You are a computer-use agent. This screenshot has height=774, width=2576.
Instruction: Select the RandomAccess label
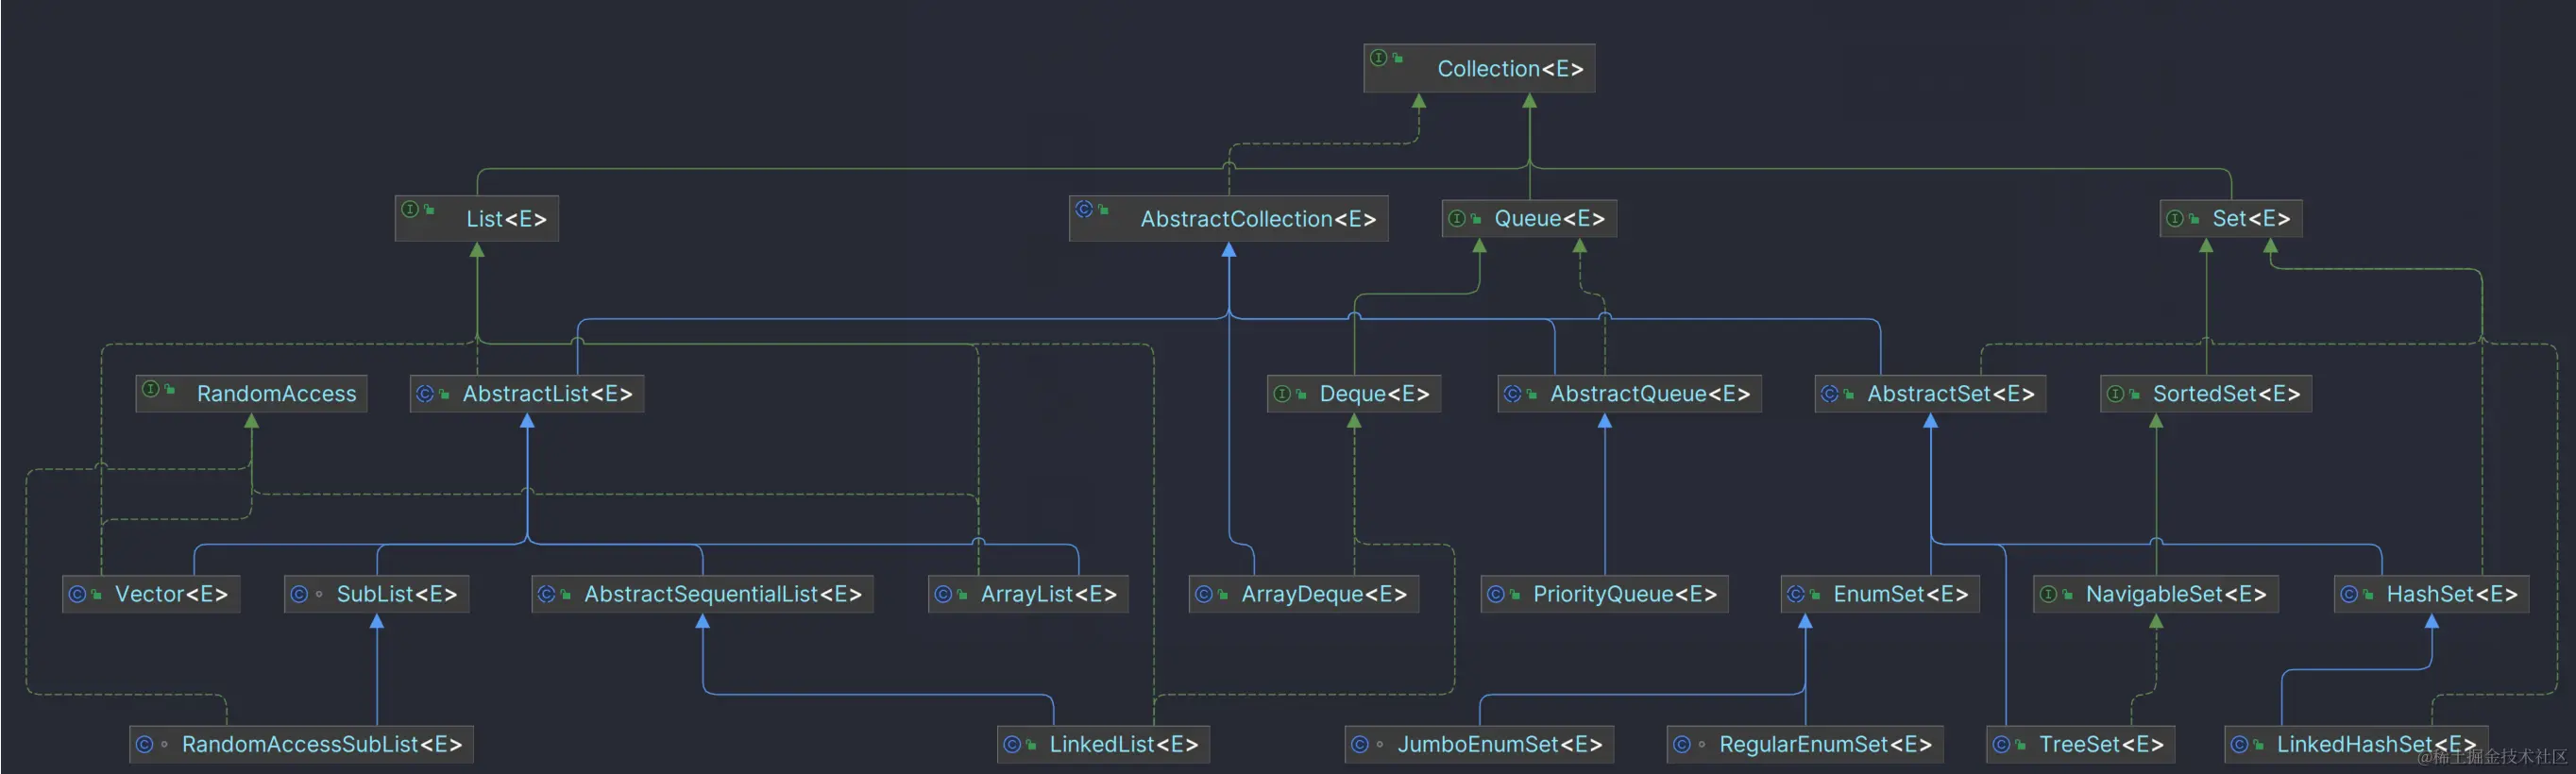coord(276,394)
